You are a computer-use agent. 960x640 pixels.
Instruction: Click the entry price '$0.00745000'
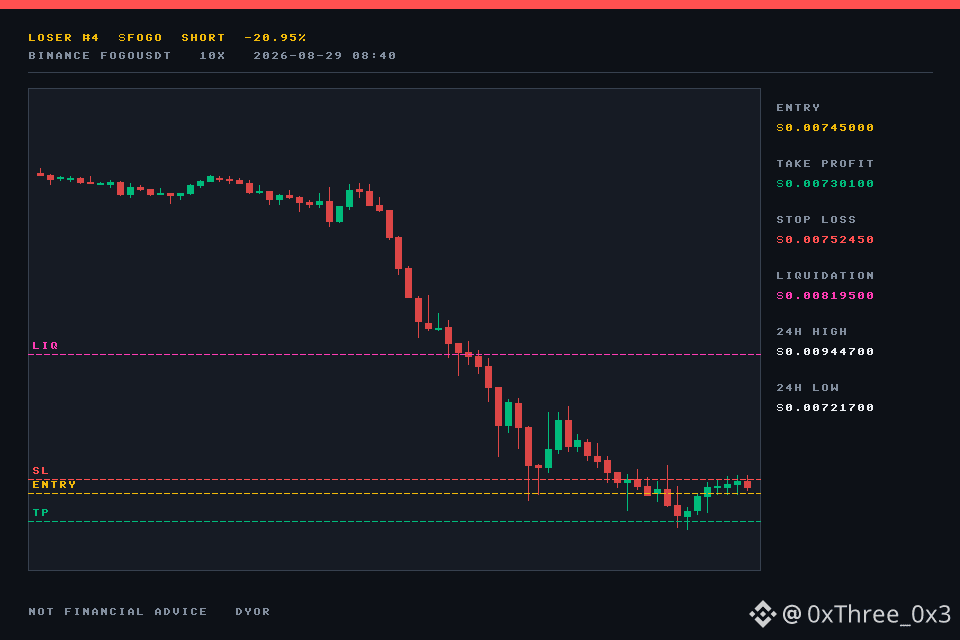click(x=825, y=128)
